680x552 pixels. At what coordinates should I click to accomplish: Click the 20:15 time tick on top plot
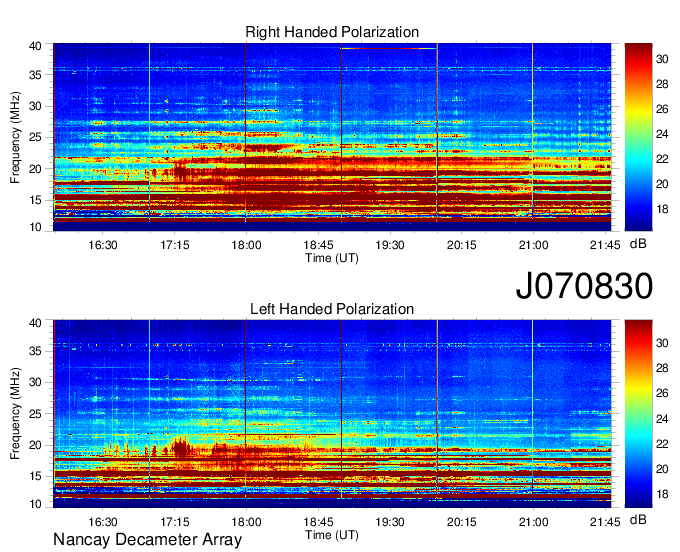[462, 245]
